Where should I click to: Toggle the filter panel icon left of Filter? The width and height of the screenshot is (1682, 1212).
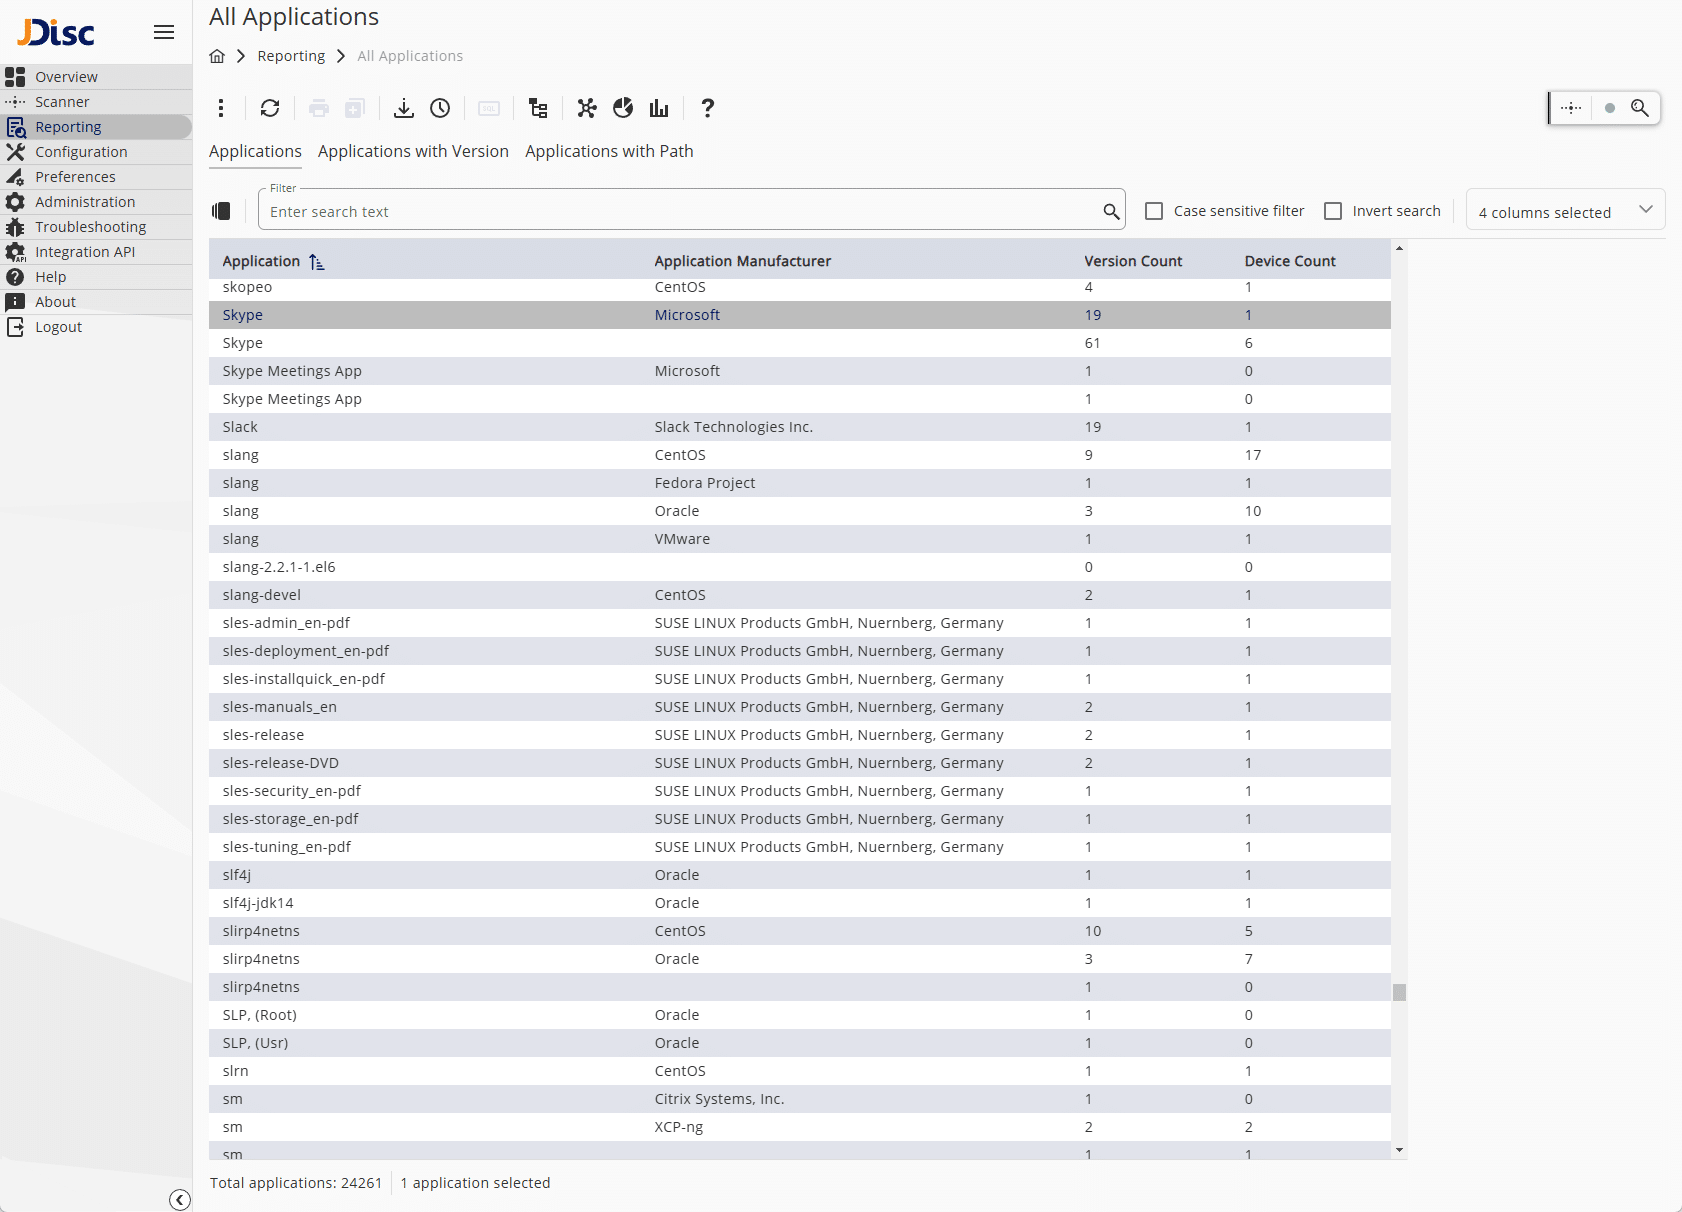(222, 211)
